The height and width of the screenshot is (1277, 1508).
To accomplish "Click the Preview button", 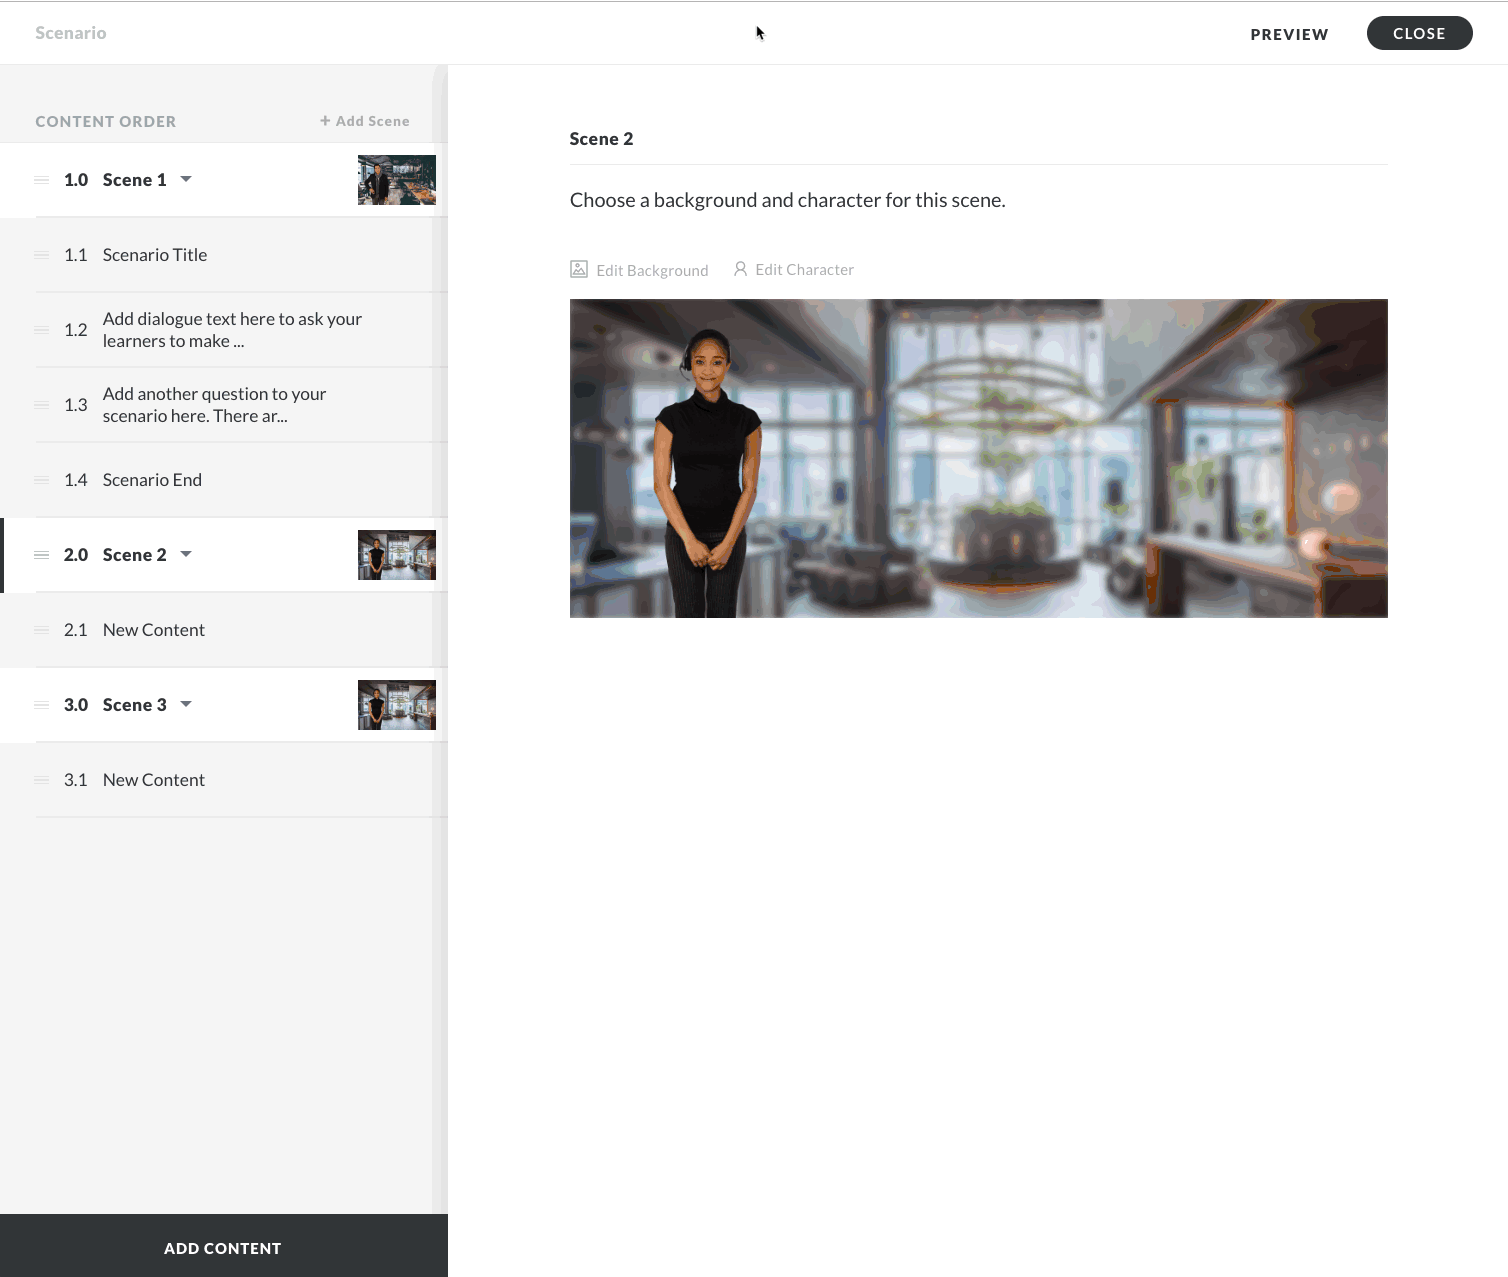I will [x=1289, y=34].
